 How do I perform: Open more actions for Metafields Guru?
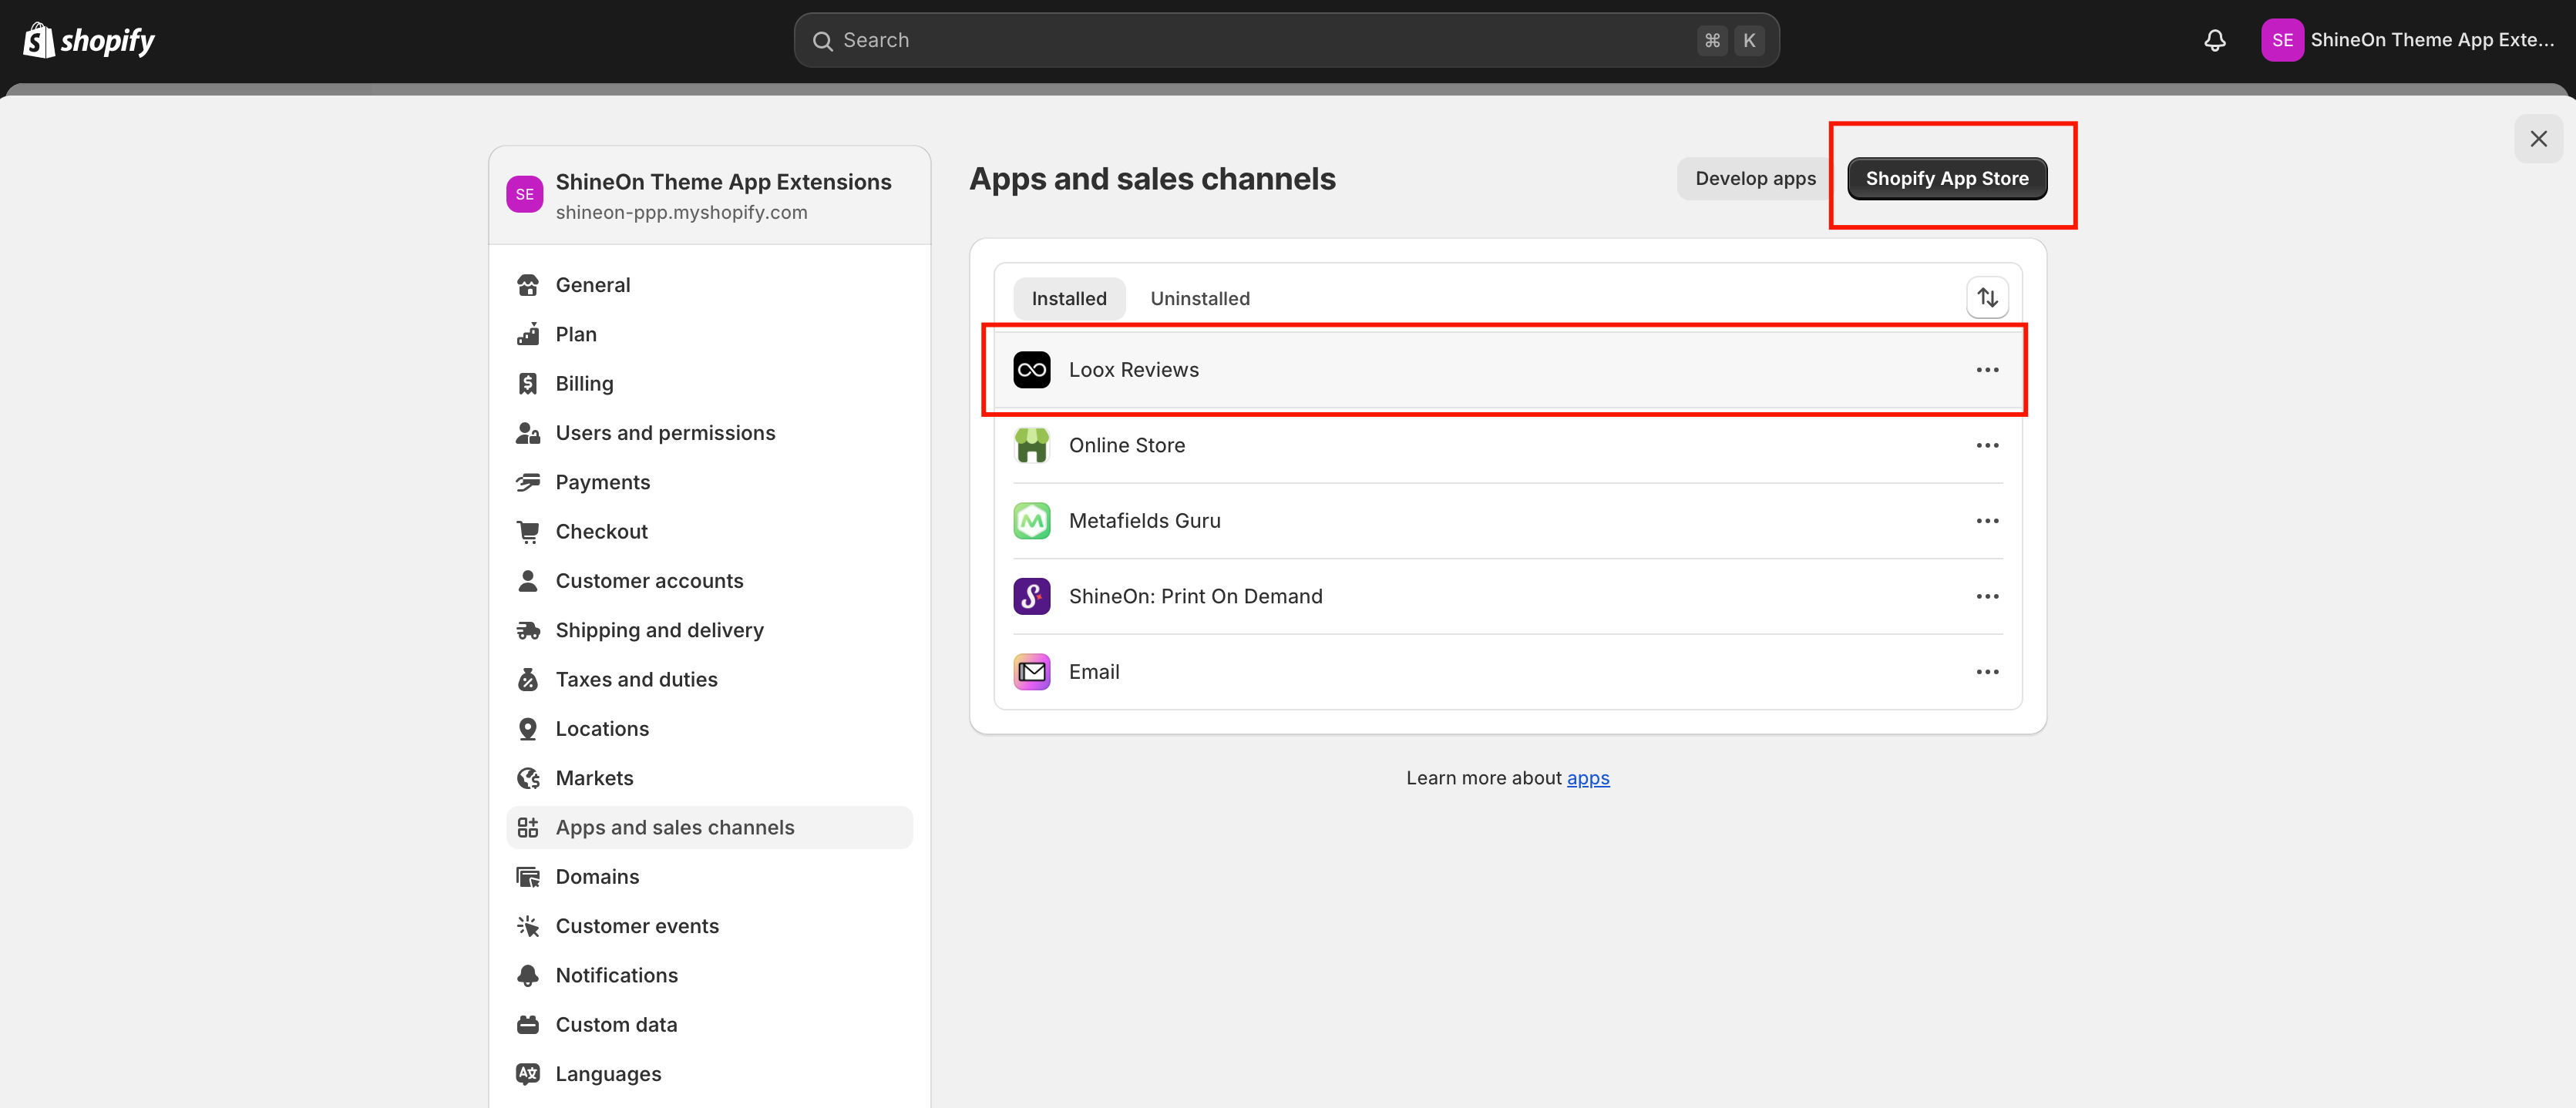[x=1987, y=521]
